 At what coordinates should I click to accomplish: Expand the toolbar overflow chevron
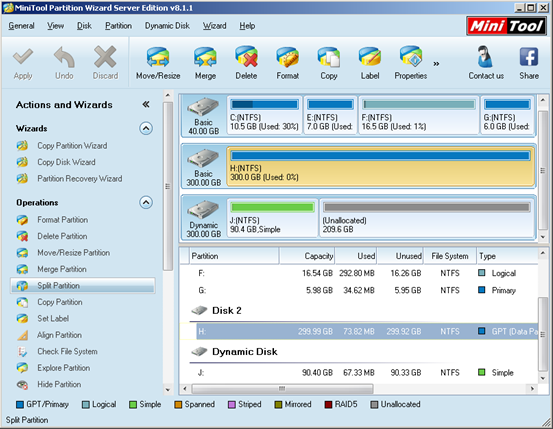[436, 64]
